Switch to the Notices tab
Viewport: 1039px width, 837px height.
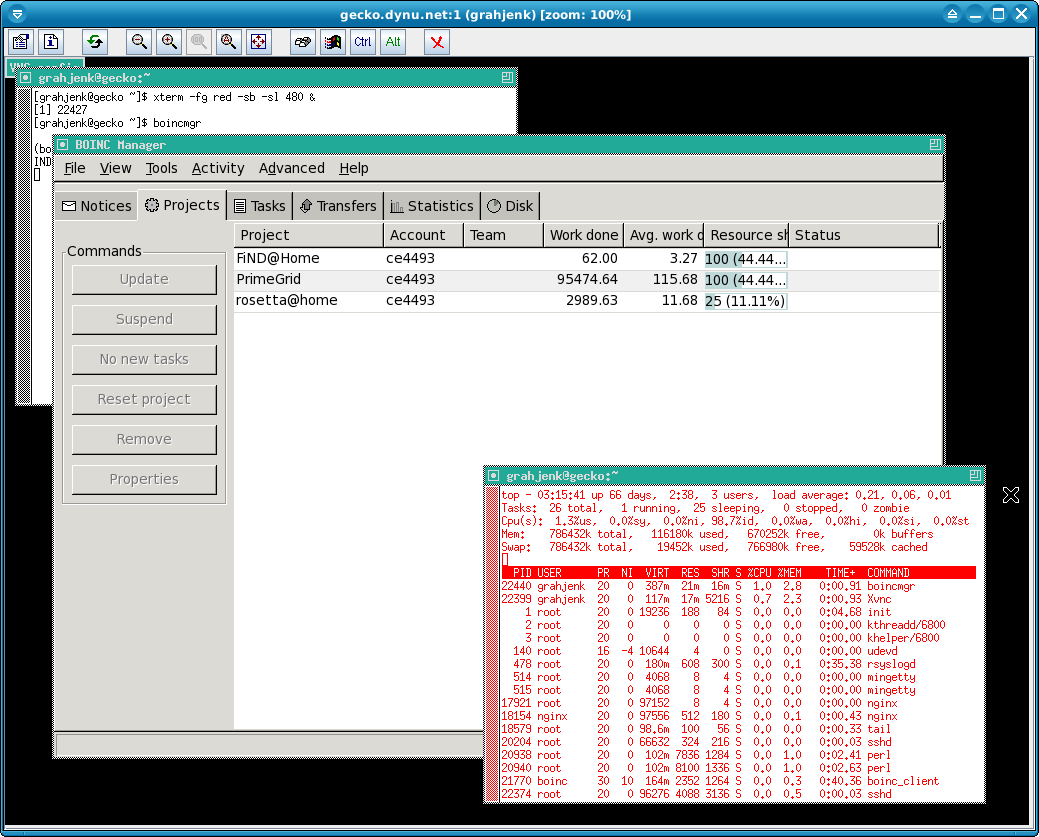pos(97,206)
